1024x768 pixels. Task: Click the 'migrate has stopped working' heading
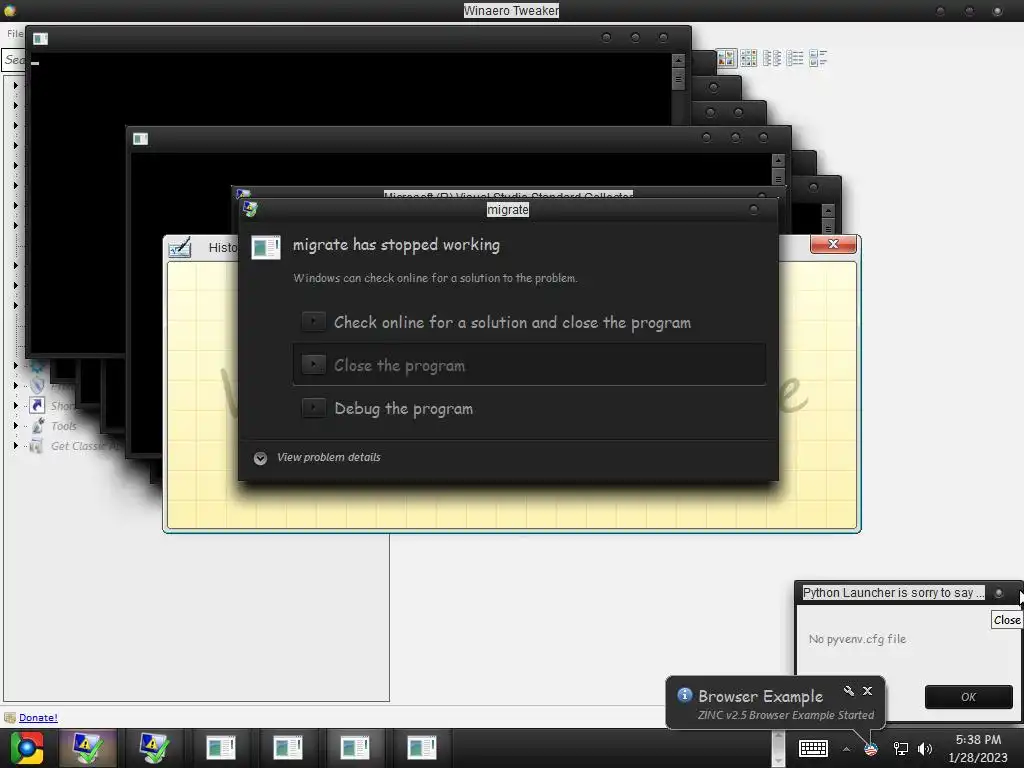pos(396,245)
